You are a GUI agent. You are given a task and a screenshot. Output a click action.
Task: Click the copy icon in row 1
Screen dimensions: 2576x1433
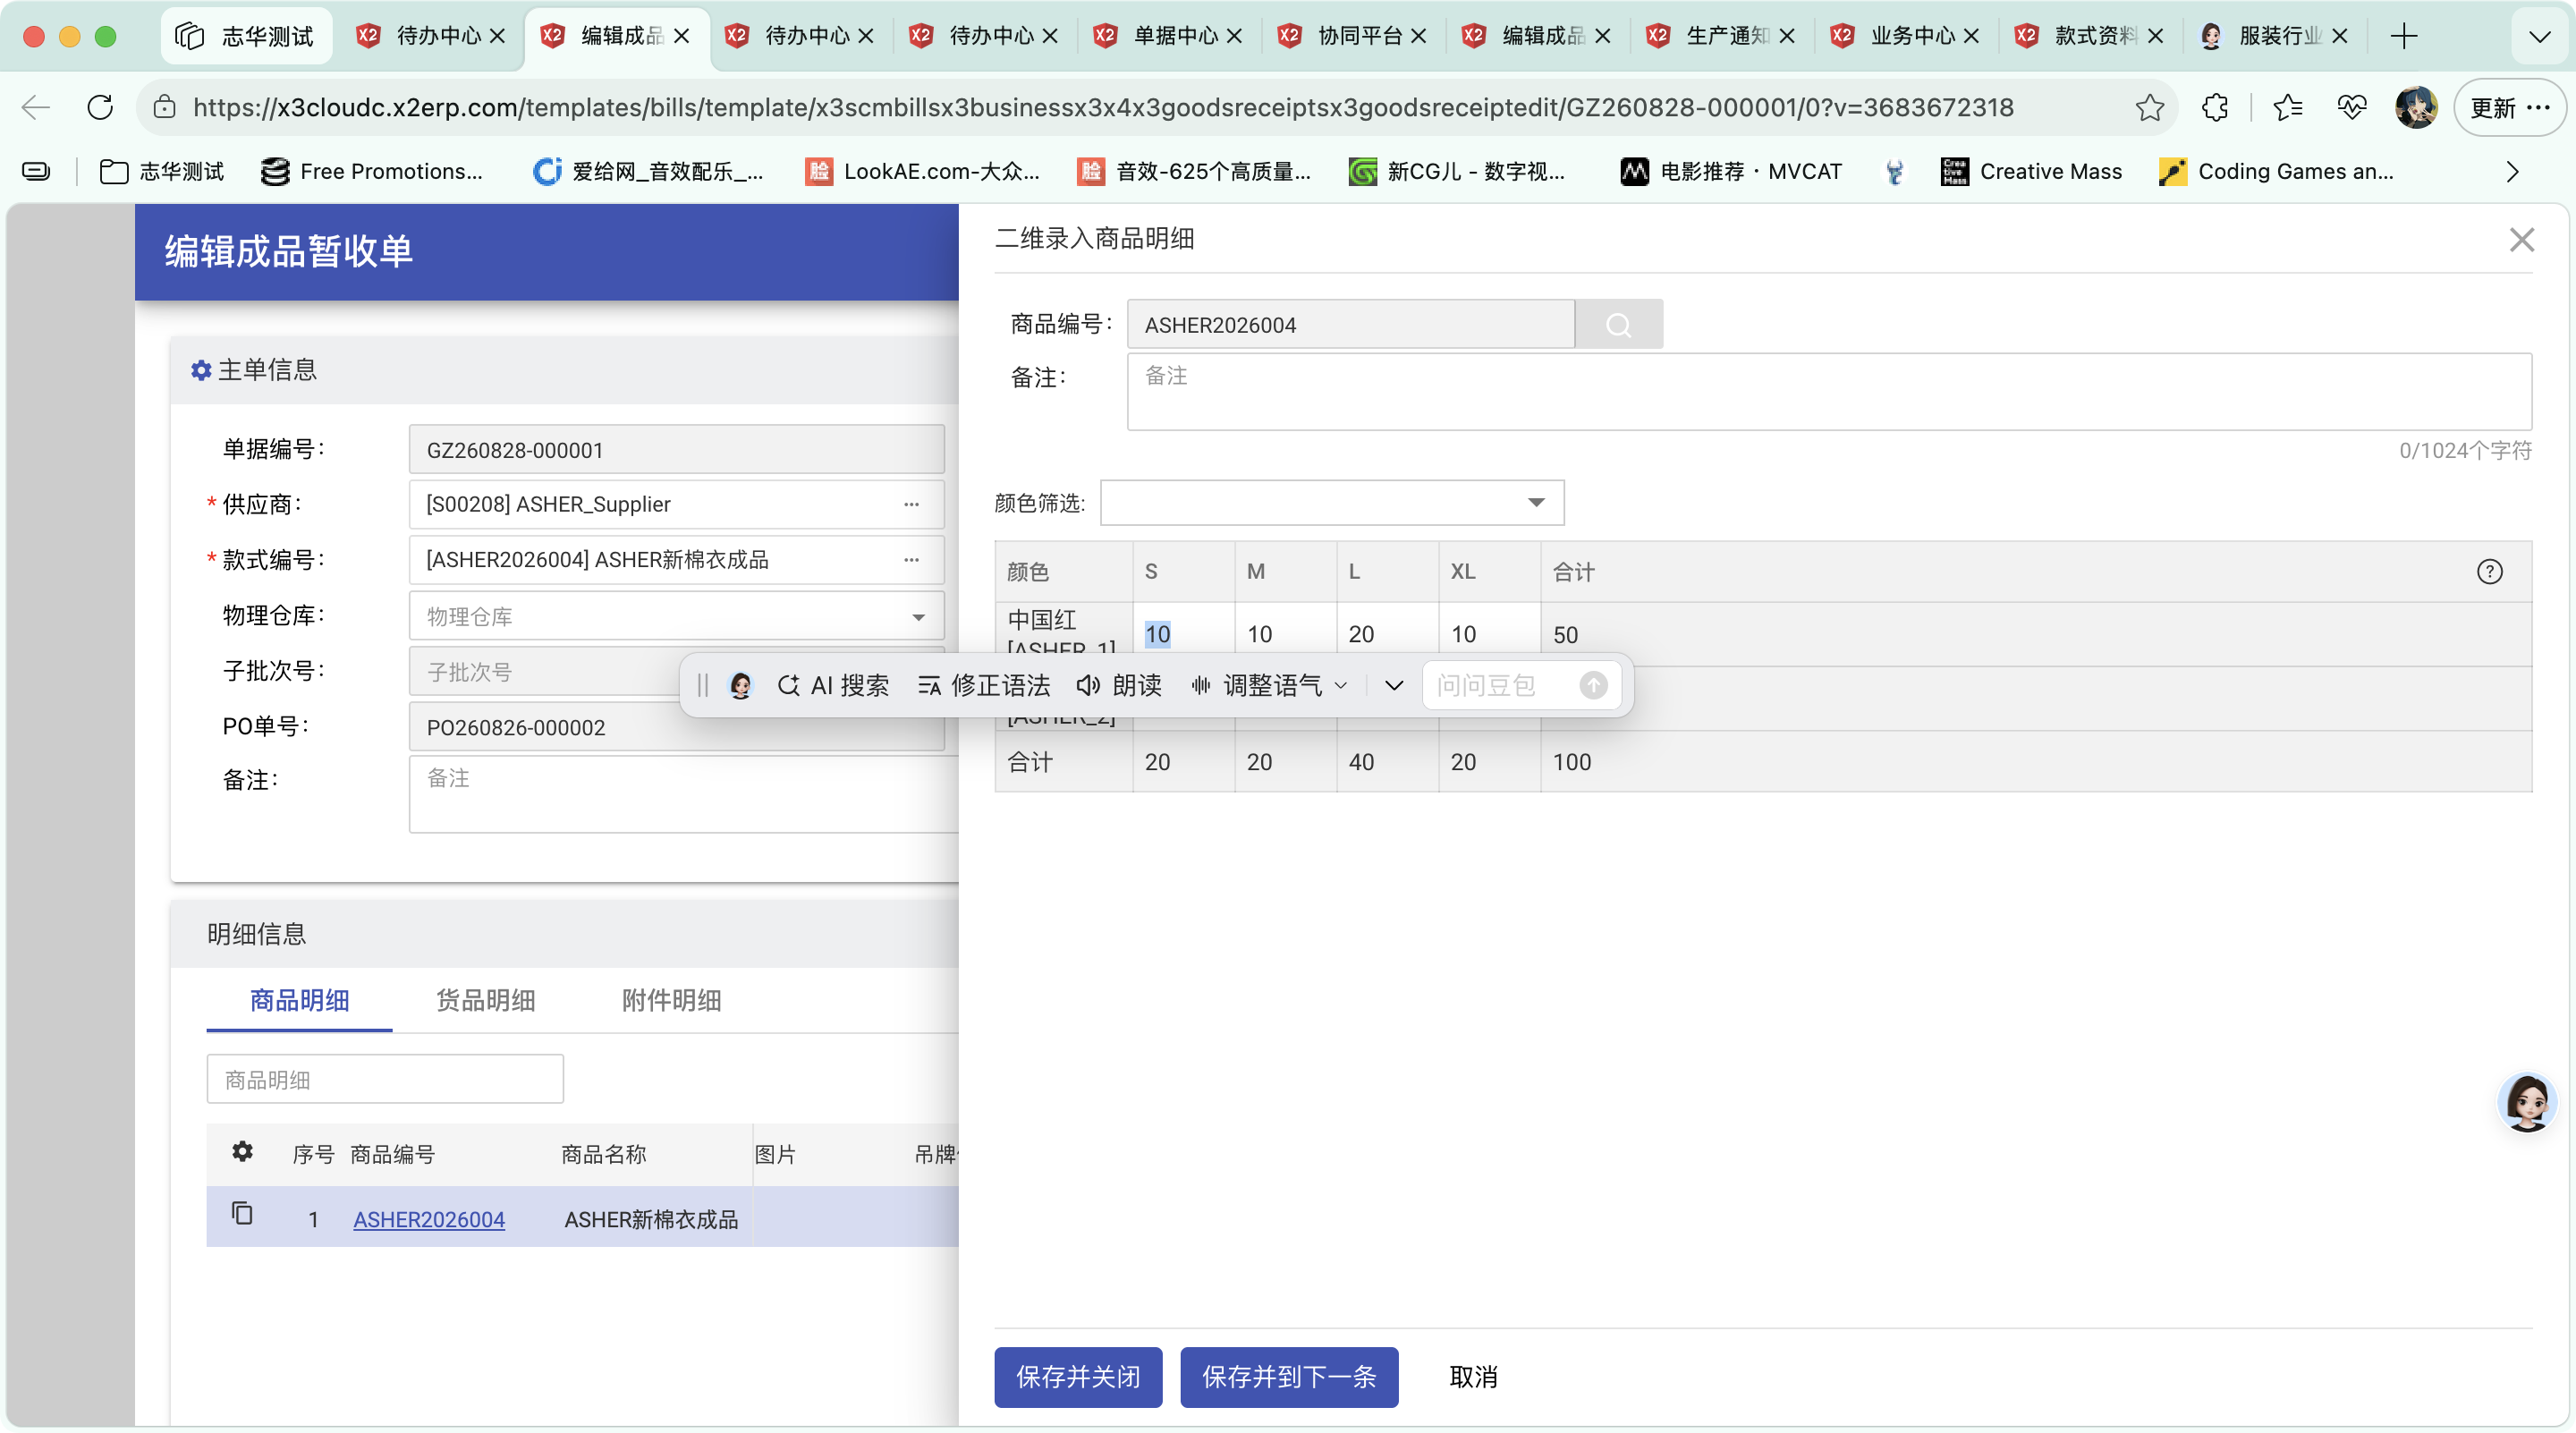click(242, 1215)
